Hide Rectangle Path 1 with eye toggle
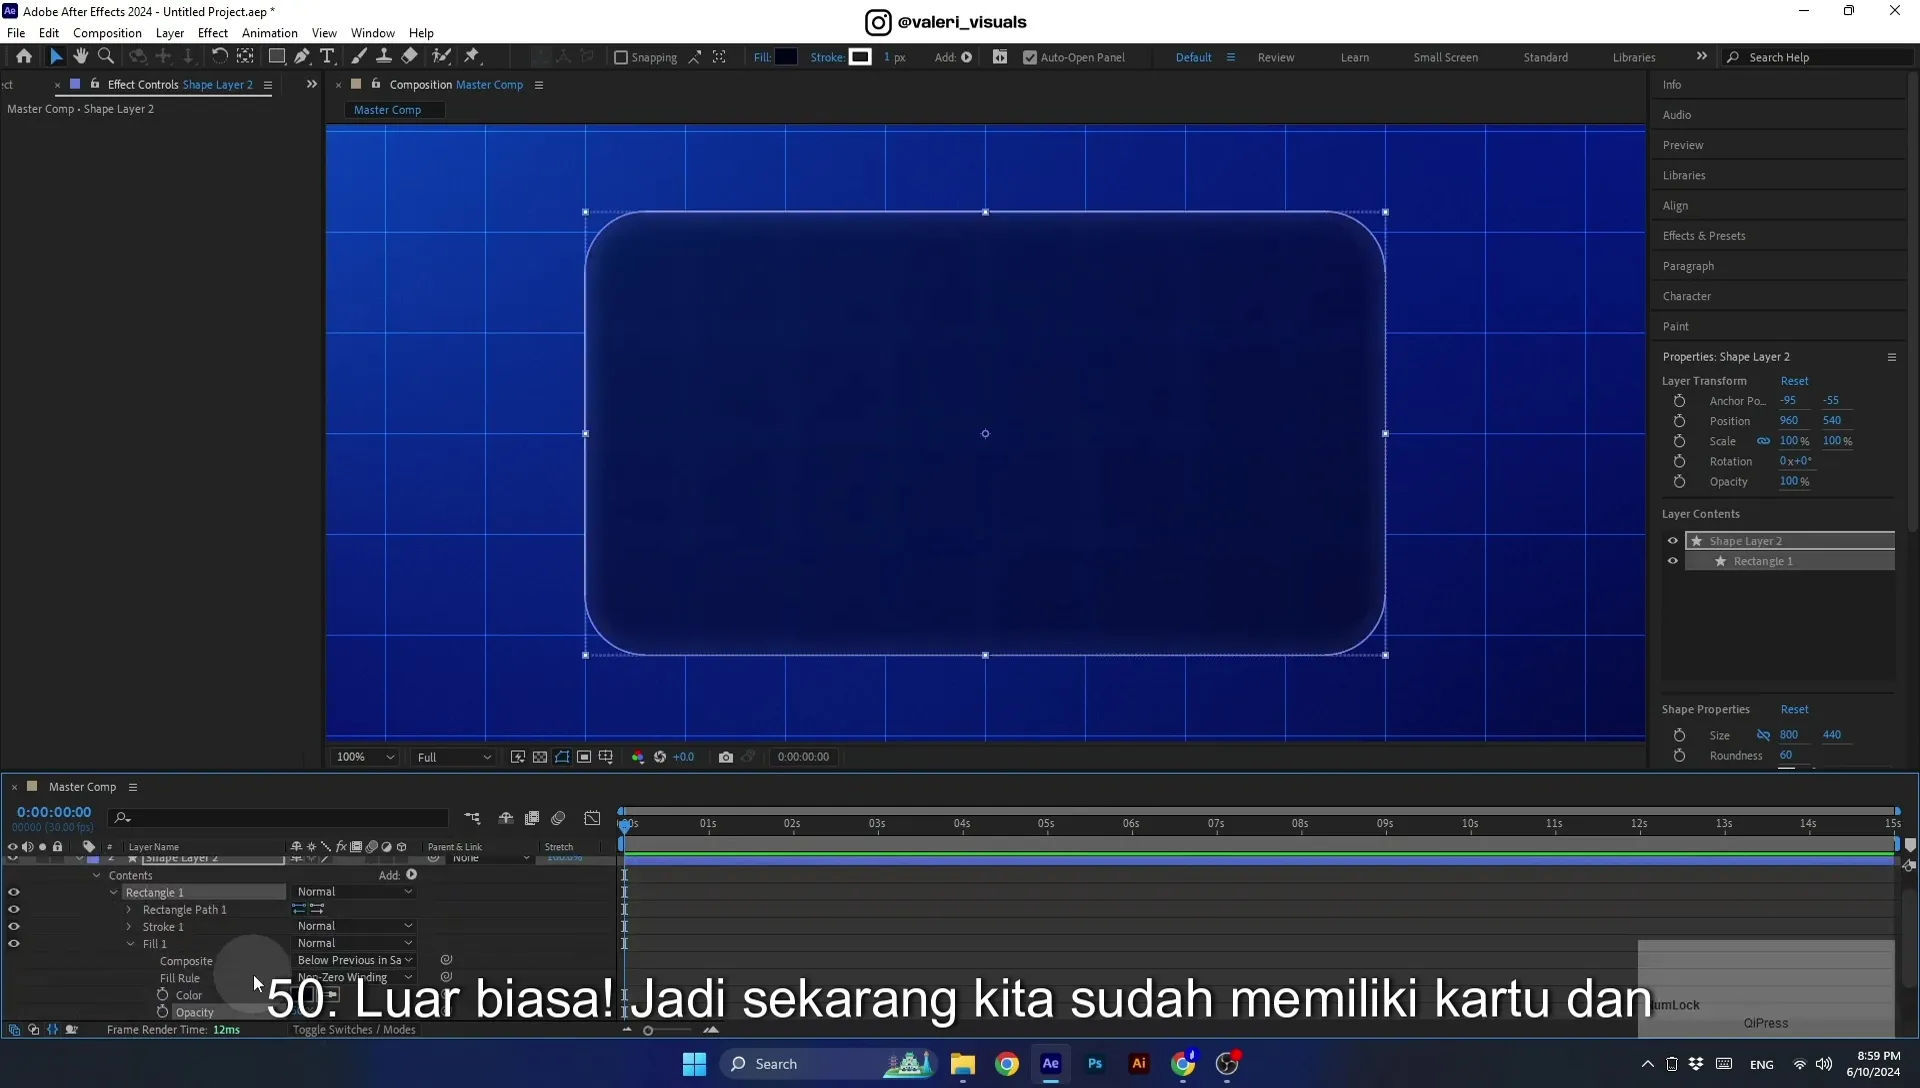The image size is (1920, 1088). point(14,910)
